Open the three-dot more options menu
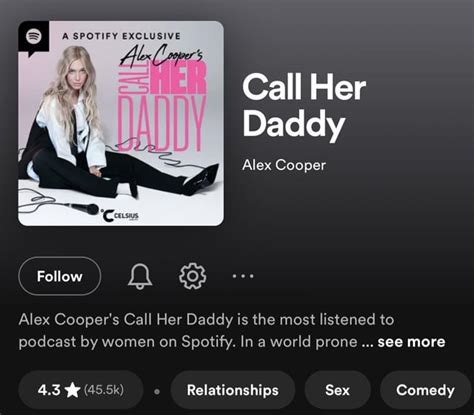474x415 pixels. (243, 276)
